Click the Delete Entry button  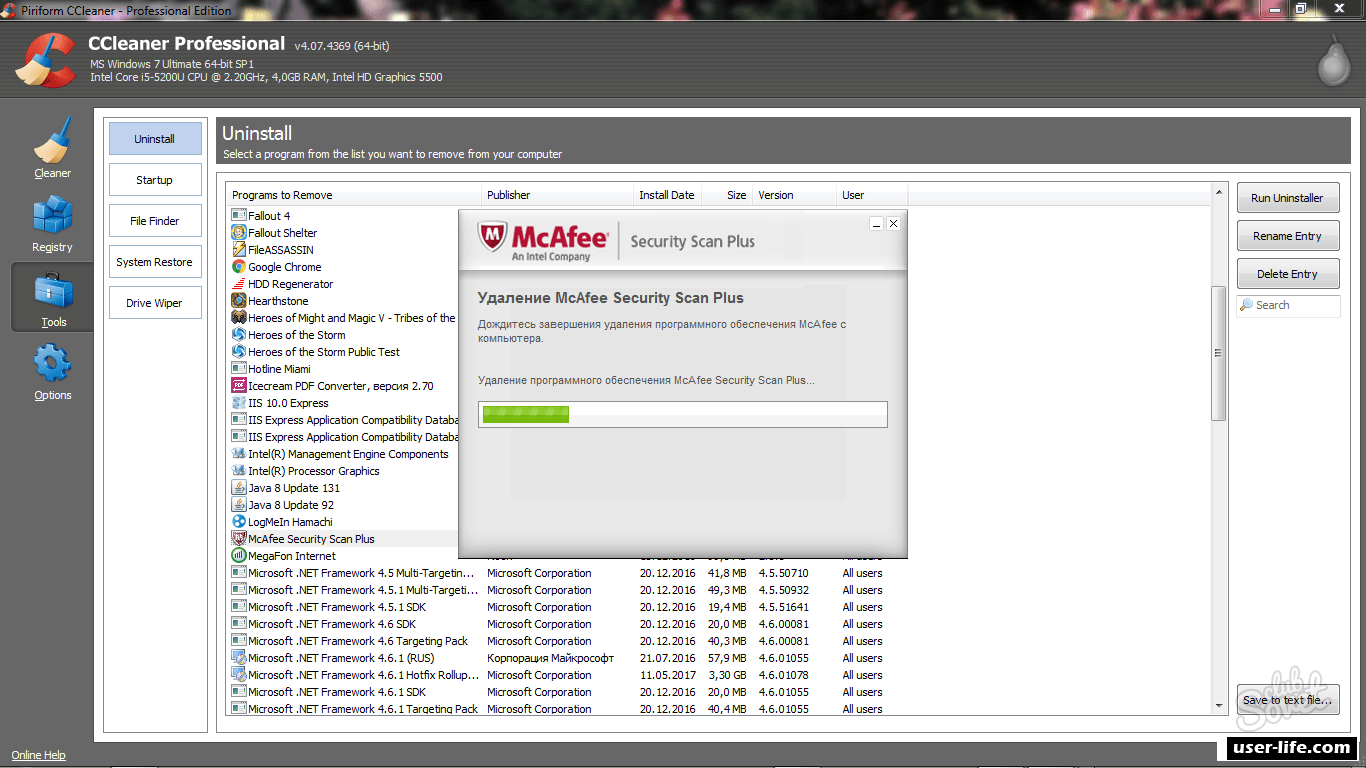click(1287, 274)
